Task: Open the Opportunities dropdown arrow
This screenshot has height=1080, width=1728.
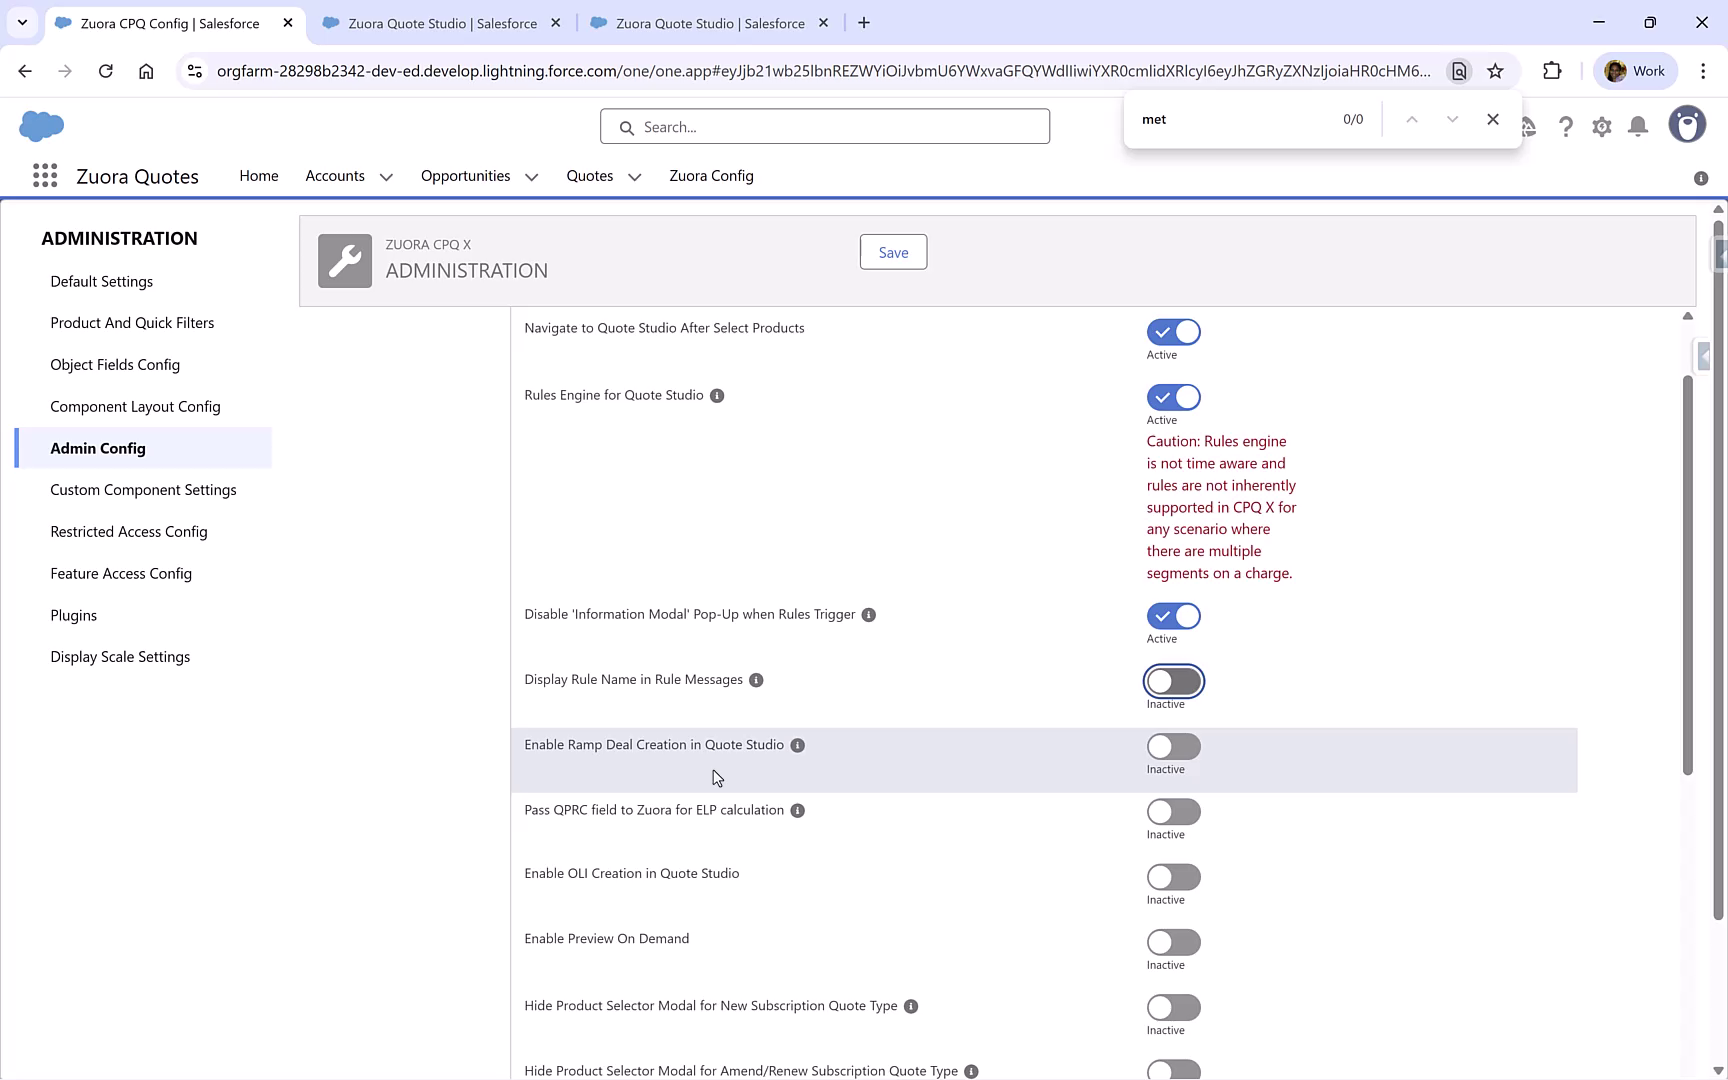Action: pyautogui.click(x=530, y=176)
